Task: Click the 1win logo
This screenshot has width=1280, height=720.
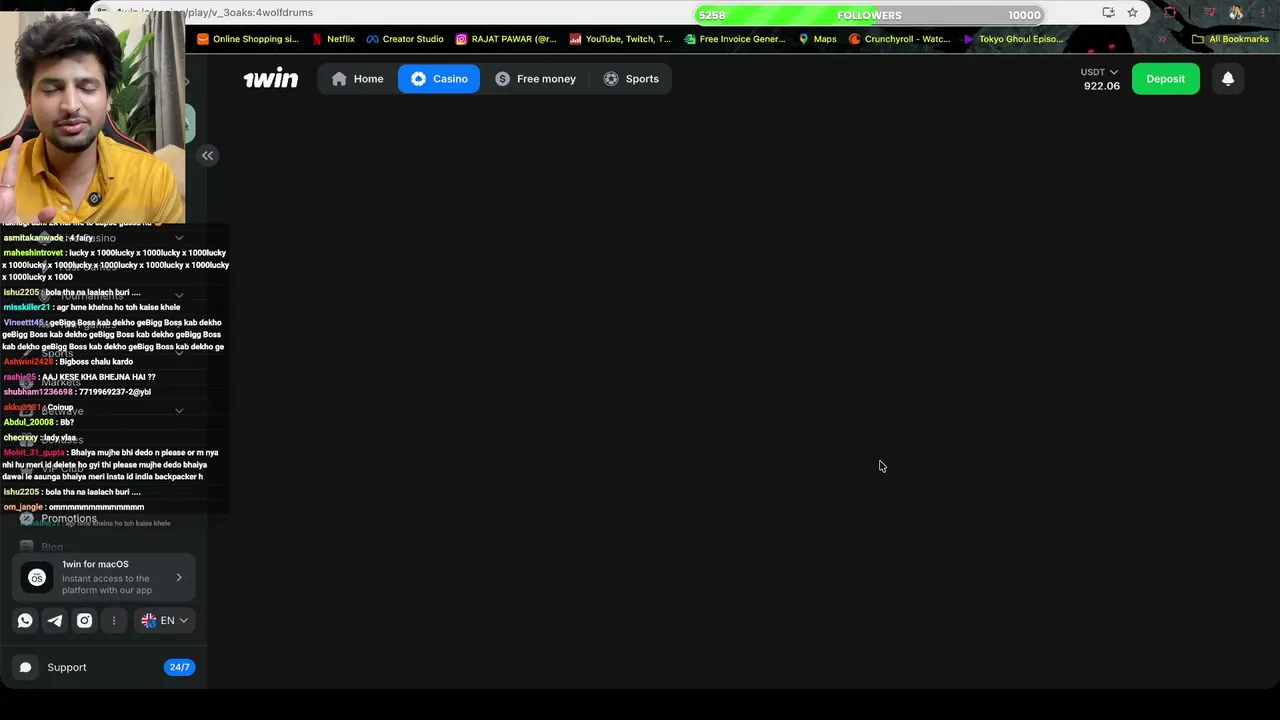Action: click(270, 79)
